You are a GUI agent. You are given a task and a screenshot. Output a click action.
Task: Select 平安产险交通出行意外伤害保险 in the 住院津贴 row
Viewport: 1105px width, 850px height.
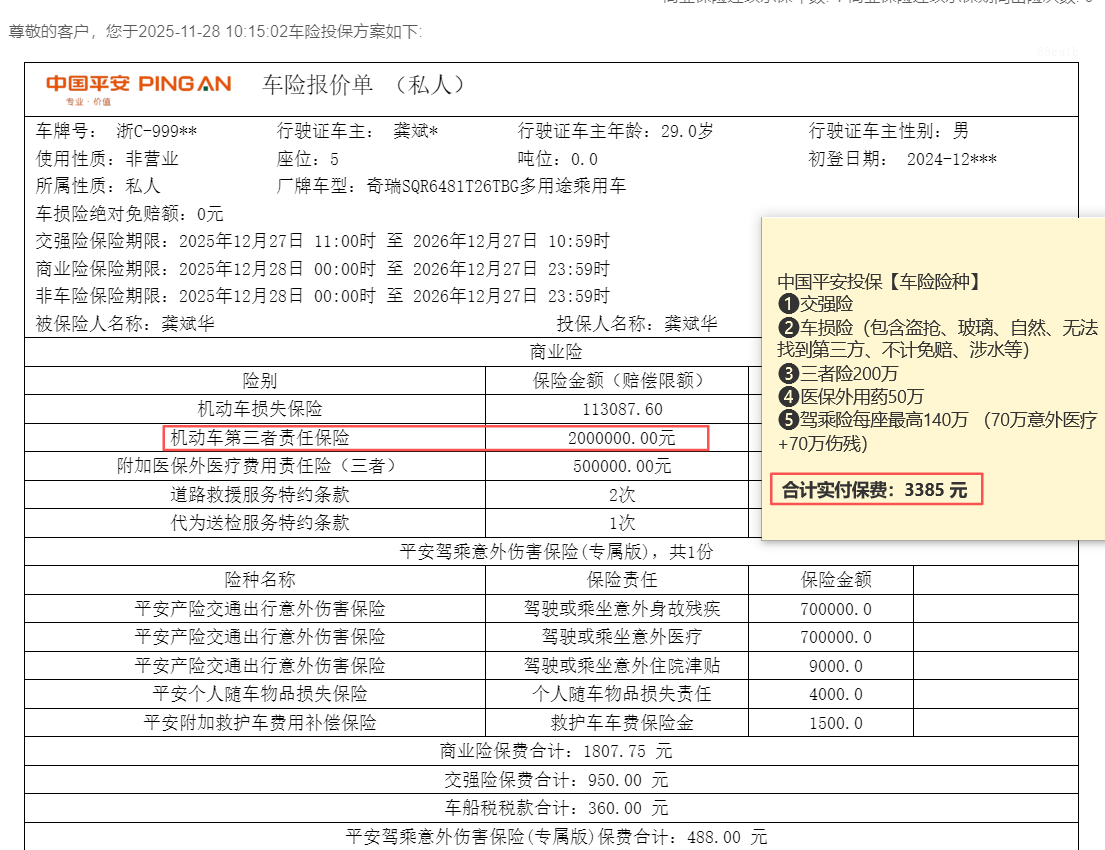coord(259,665)
